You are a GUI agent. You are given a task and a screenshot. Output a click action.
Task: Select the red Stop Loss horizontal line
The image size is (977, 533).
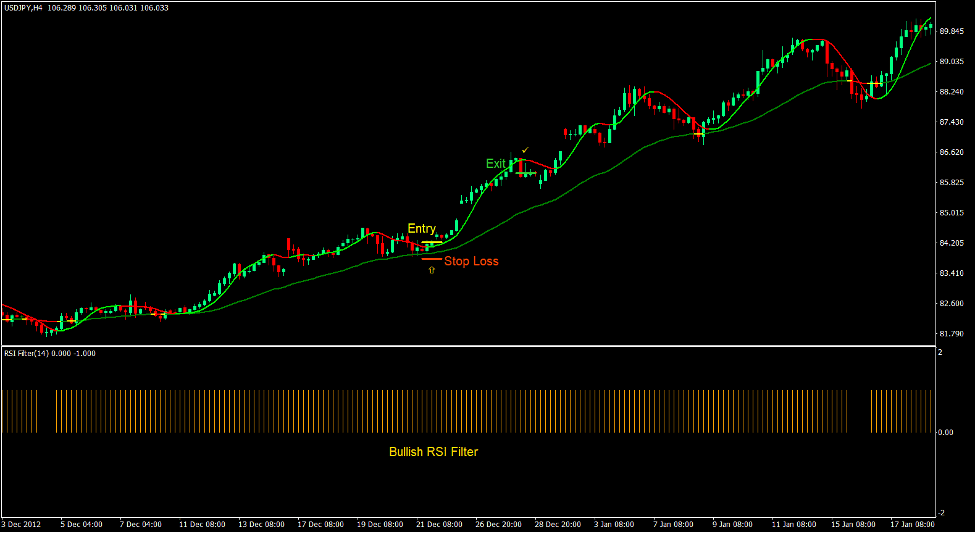point(431,259)
